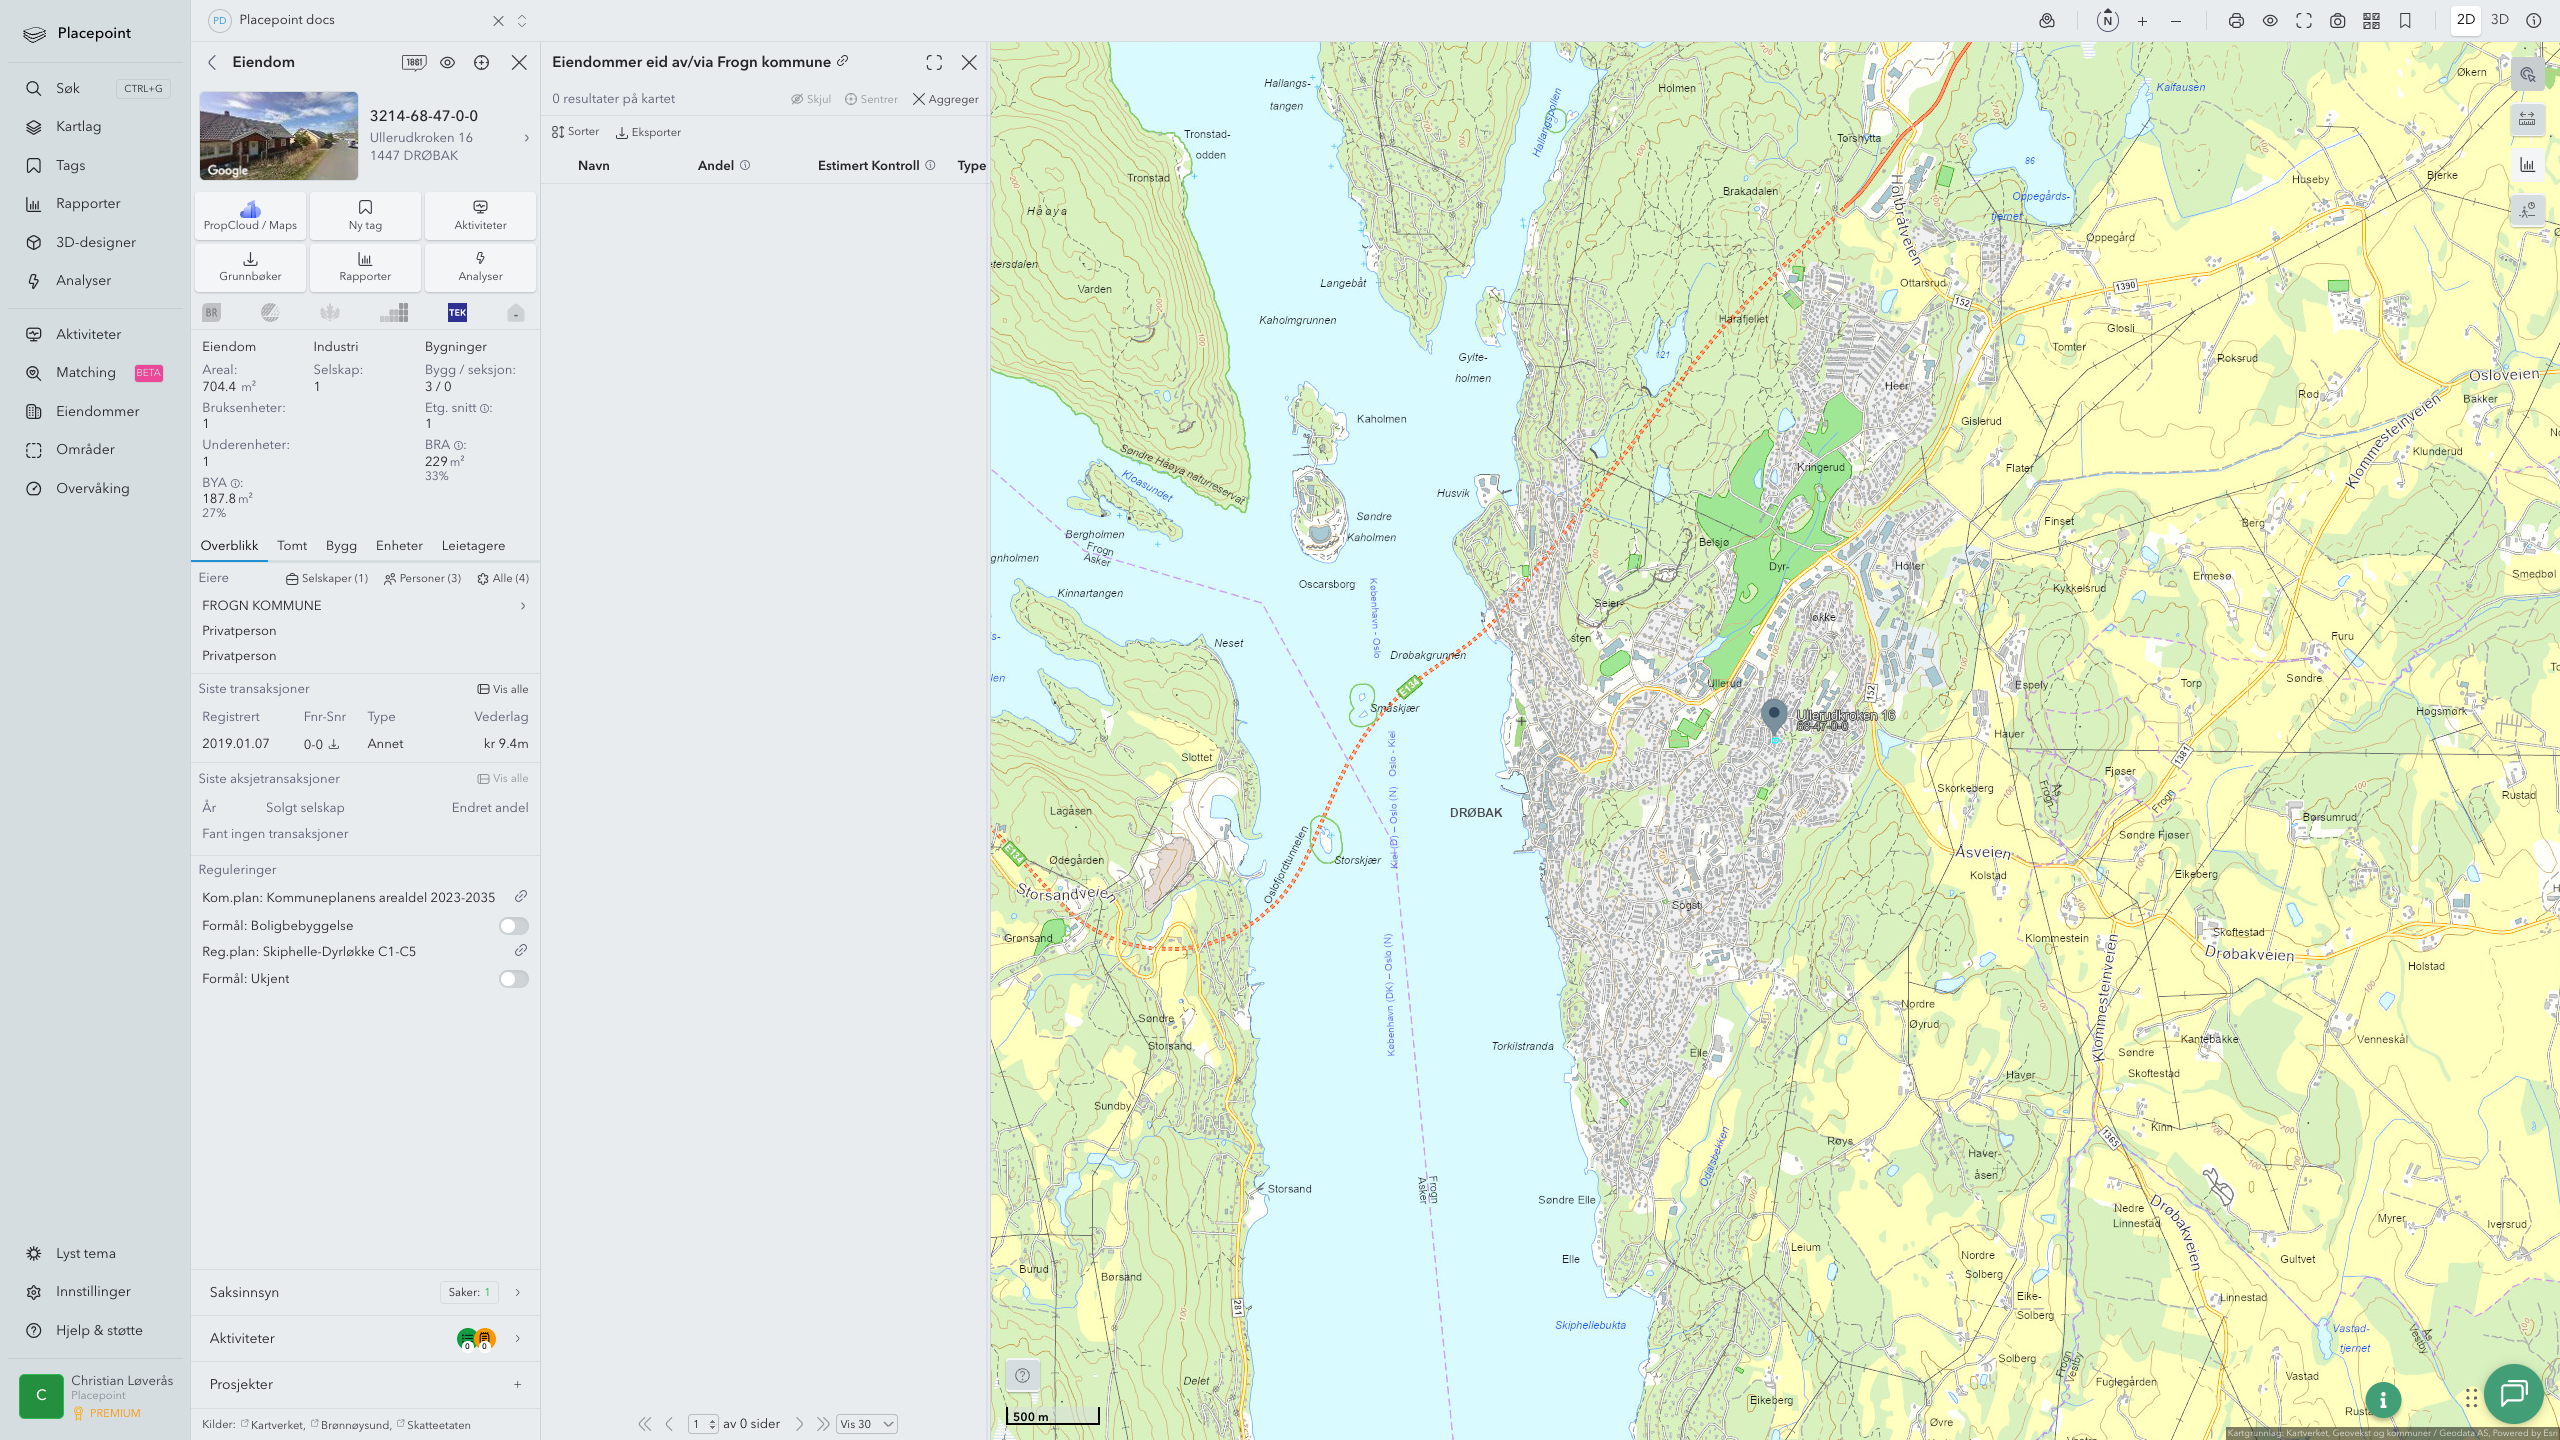2560x1440 pixels.
Task: Open the basemap gallery grid icon
Action: 2371,21
